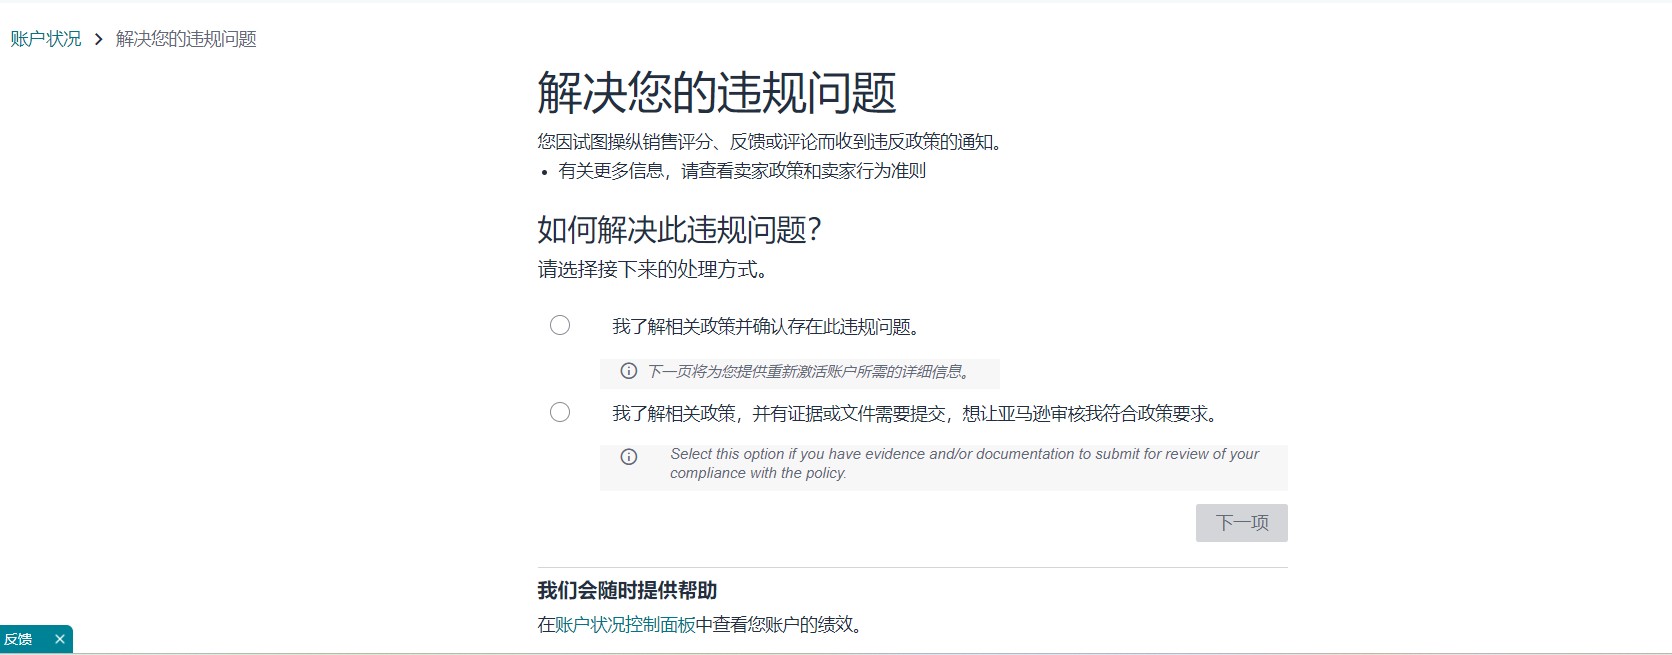The height and width of the screenshot is (655, 1672).
Task: Select the radio button for submitting evidence
Action: (560, 412)
